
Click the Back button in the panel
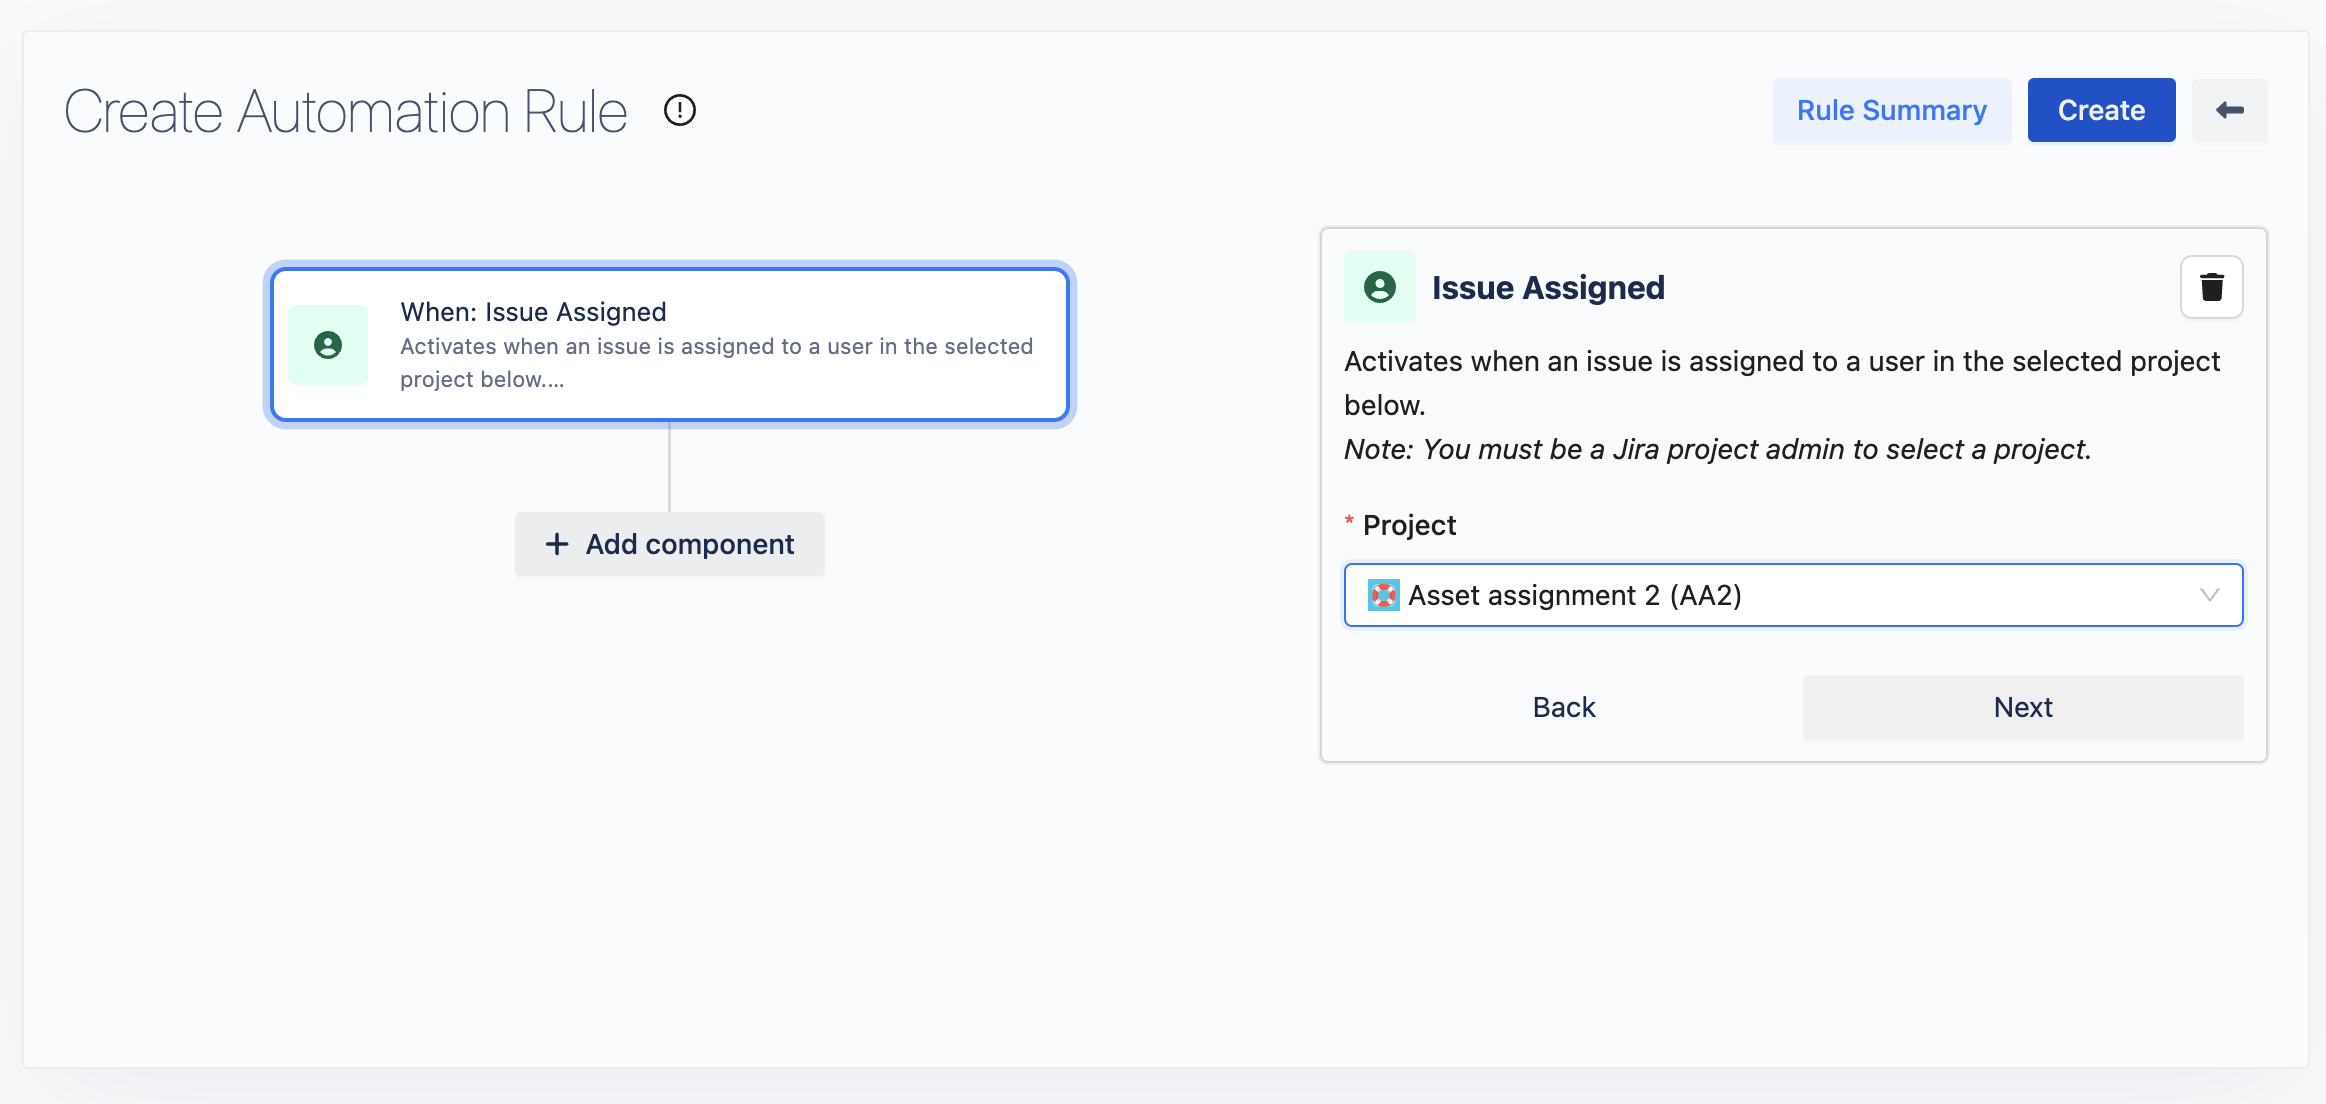click(x=1563, y=707)
